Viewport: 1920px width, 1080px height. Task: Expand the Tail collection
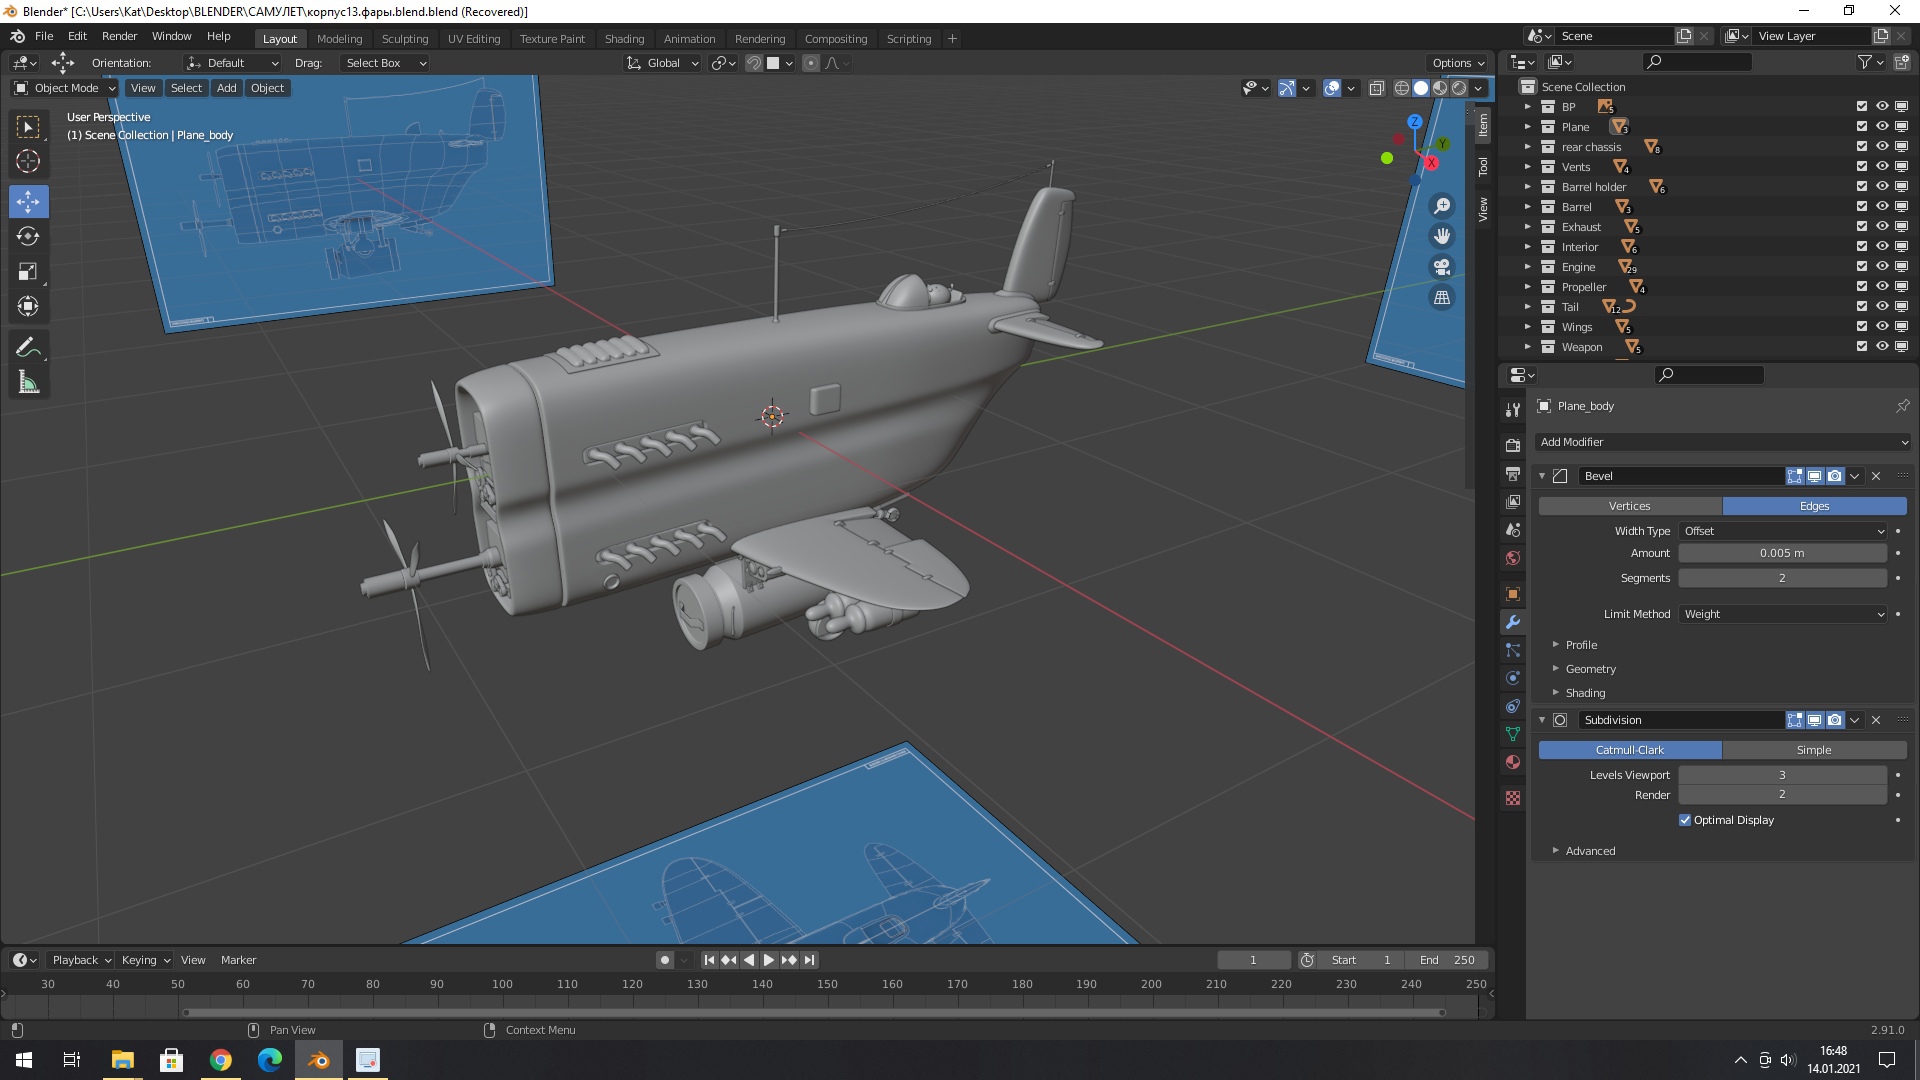(x=1527, y=307)
